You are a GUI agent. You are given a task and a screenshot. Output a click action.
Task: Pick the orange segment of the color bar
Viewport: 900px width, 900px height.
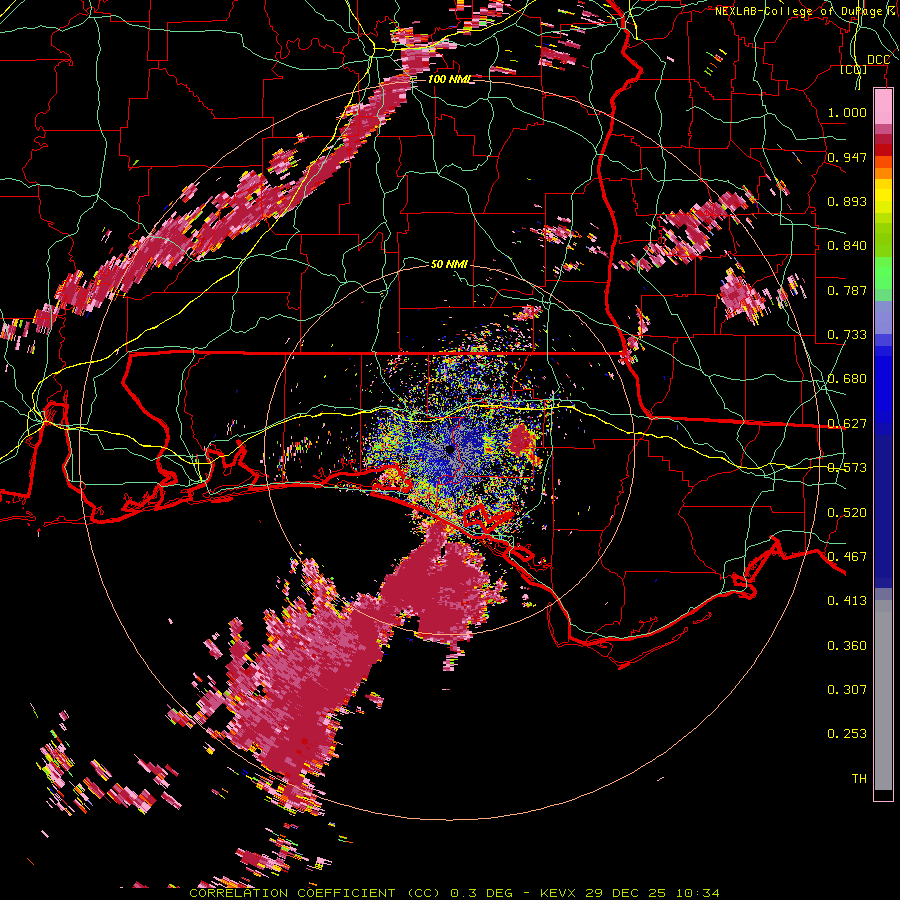coord(883,173)
